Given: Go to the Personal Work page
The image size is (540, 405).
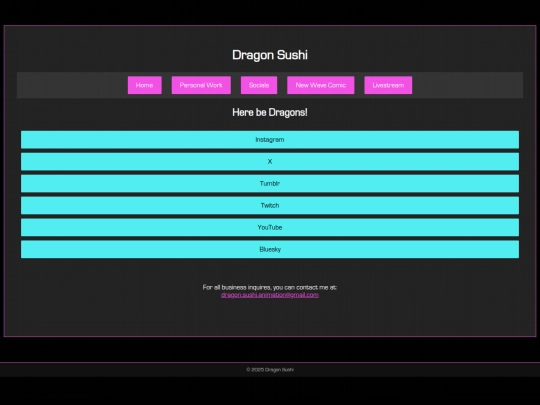Looking at the screenshot, I should 201,85.
